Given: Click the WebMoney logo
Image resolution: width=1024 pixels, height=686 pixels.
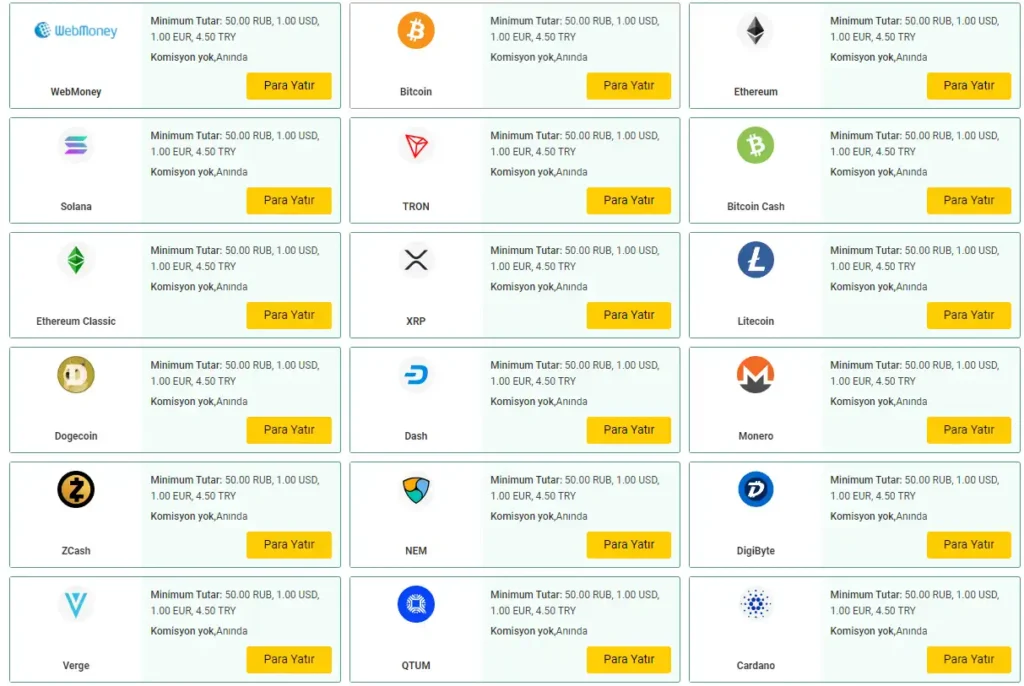Looking at the screenshot, I should 76,31.
